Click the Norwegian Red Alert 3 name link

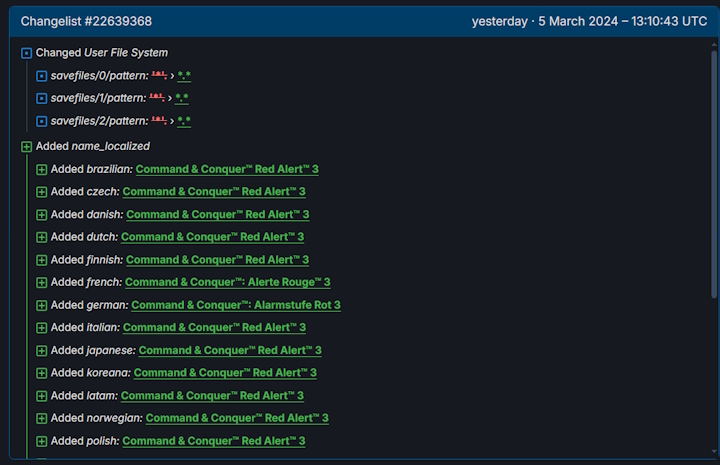pos(237,418)
